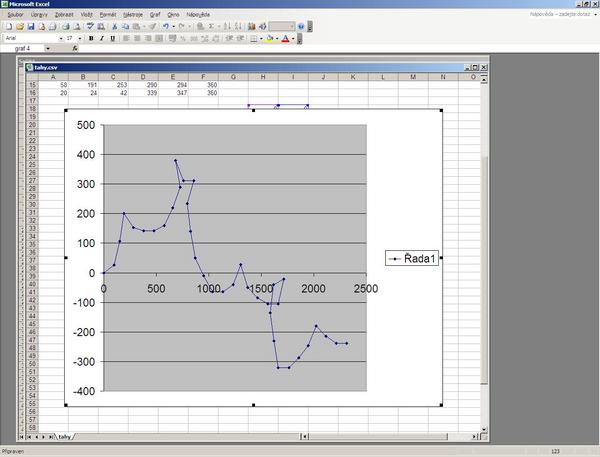Click the Open file folder icon

tap(20, 26)
